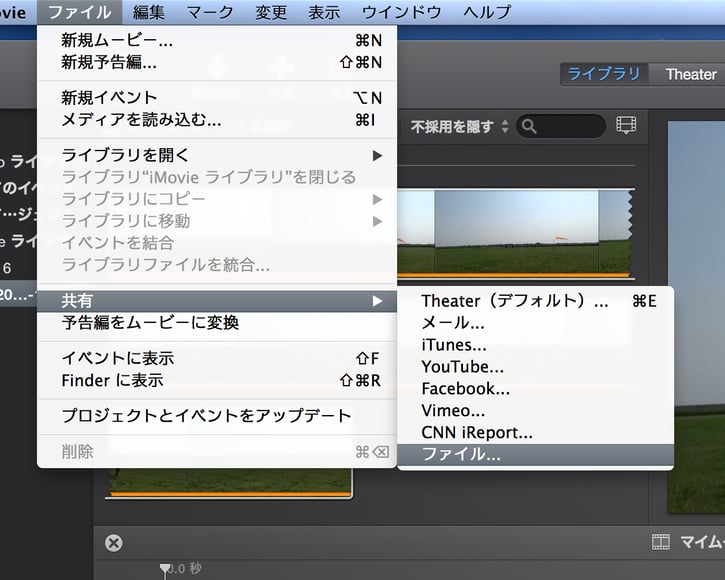Choose メディアを読み込む... menu item

click(x=216, y=120)
